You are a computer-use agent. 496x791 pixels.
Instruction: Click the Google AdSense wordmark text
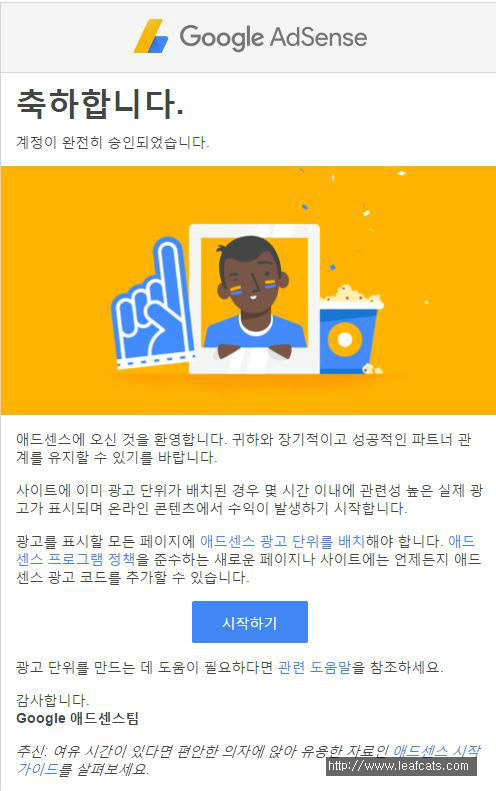point(273,37)
